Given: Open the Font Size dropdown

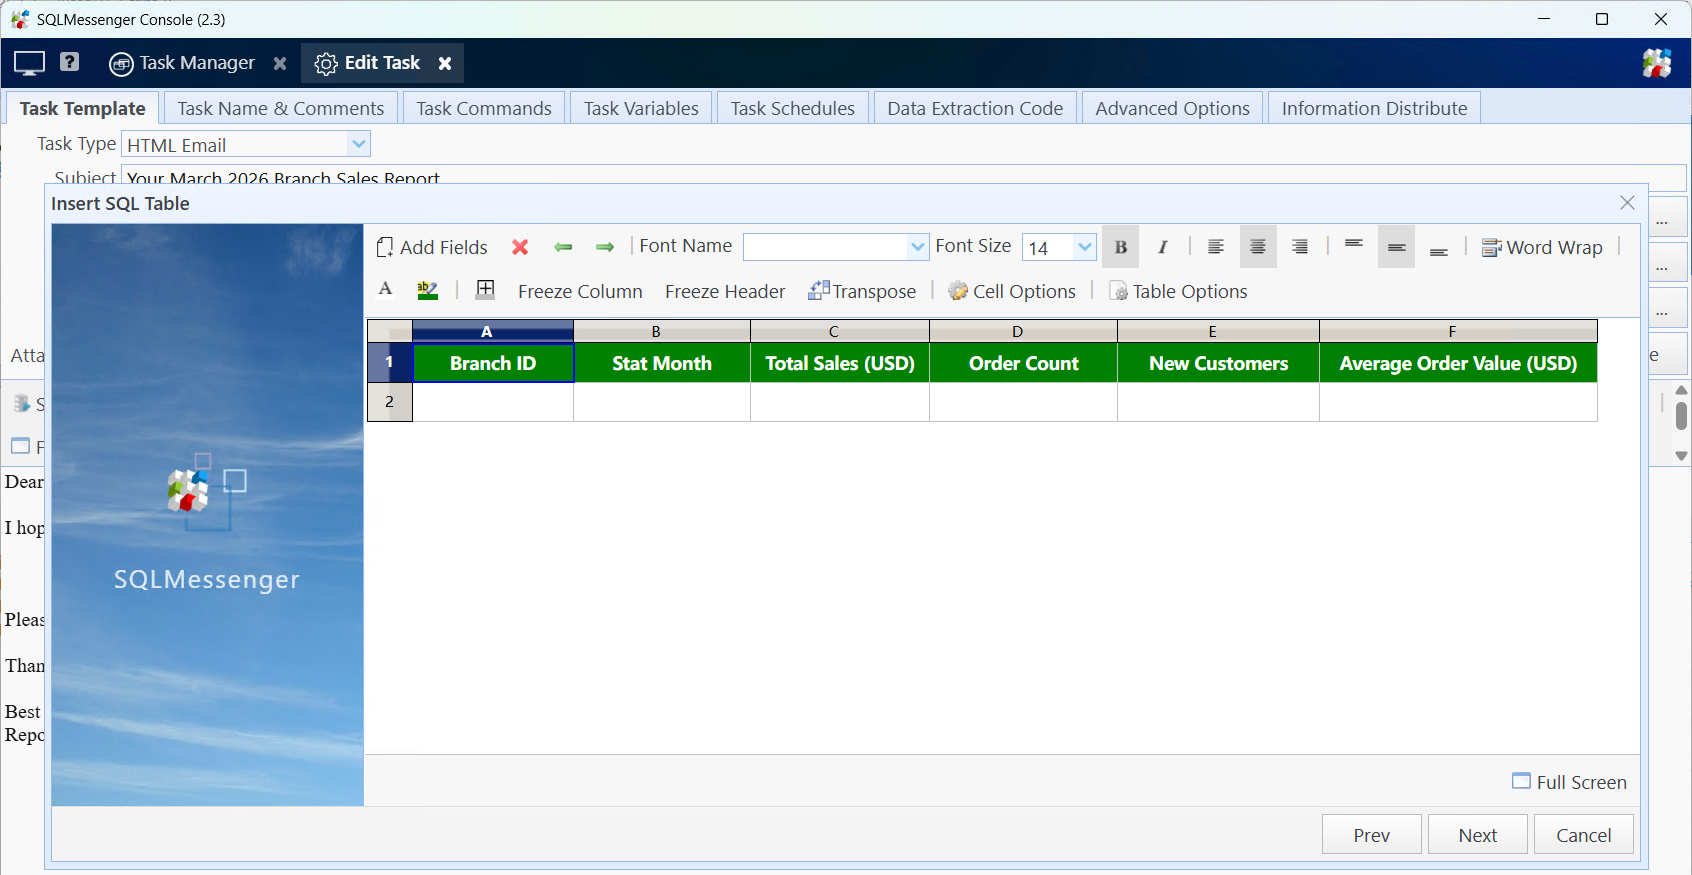Looking at the screenshot, I should pos(1084,247).
